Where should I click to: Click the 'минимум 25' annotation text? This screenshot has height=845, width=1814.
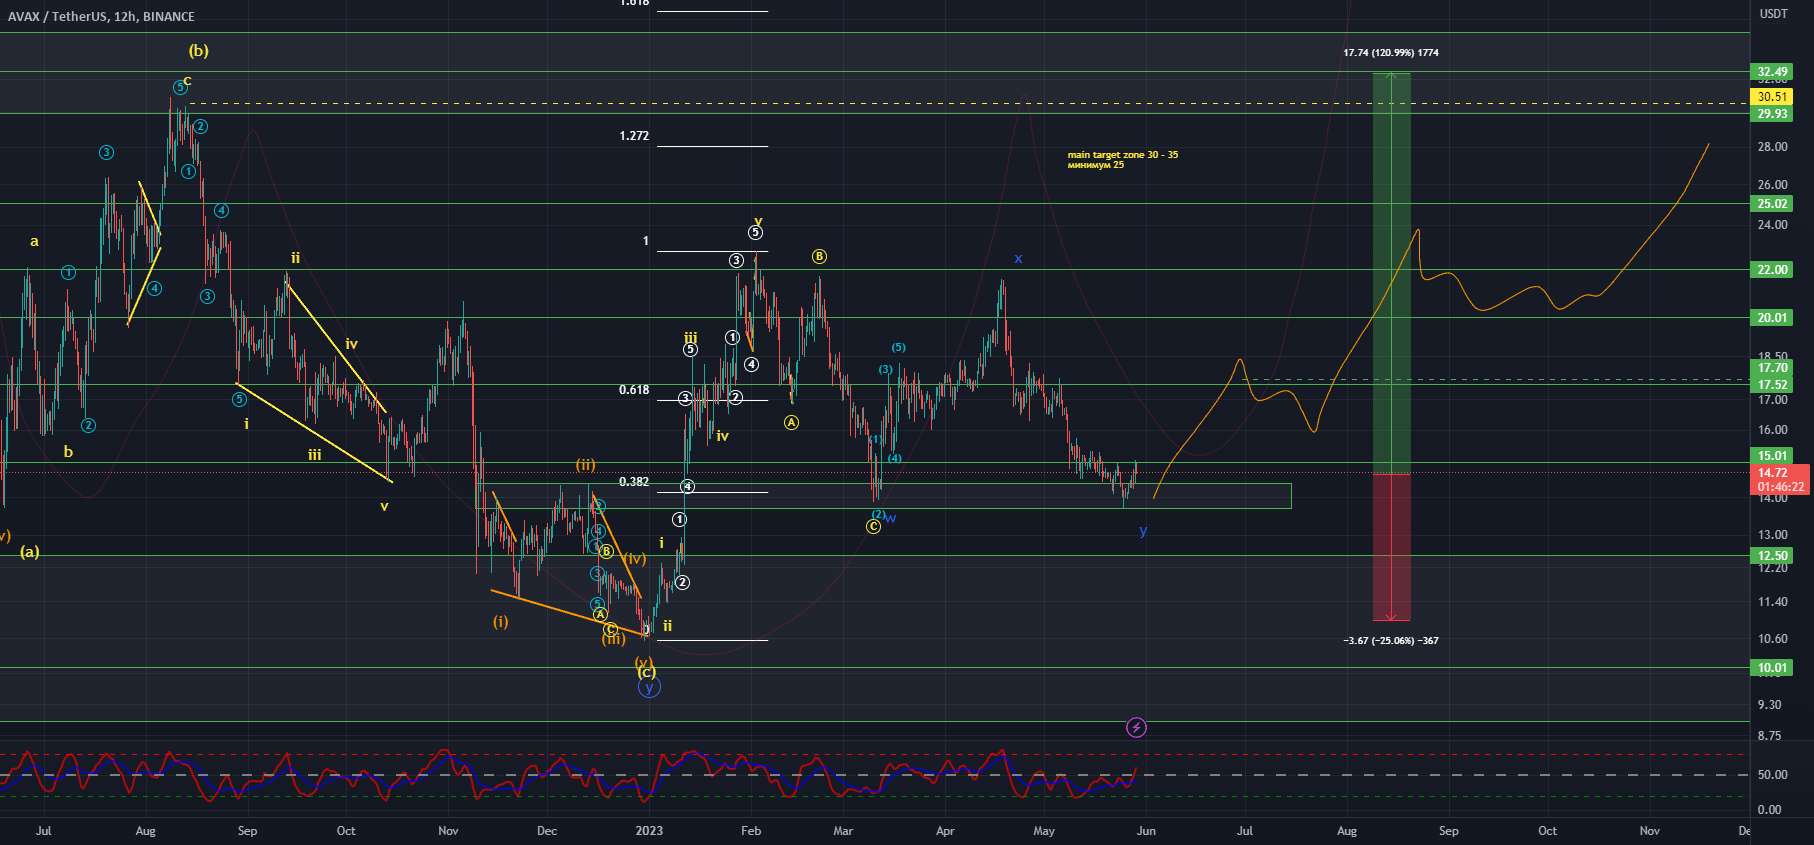click(x=1095, y=165)
